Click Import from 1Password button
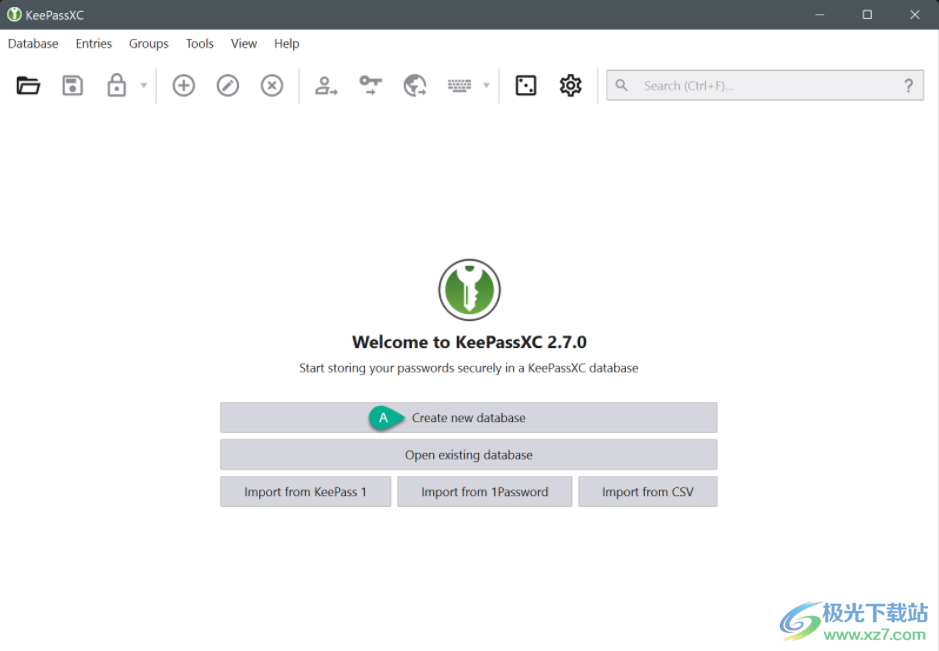The width and height of the screenshot is (939, 651). [x=484, y=492]
